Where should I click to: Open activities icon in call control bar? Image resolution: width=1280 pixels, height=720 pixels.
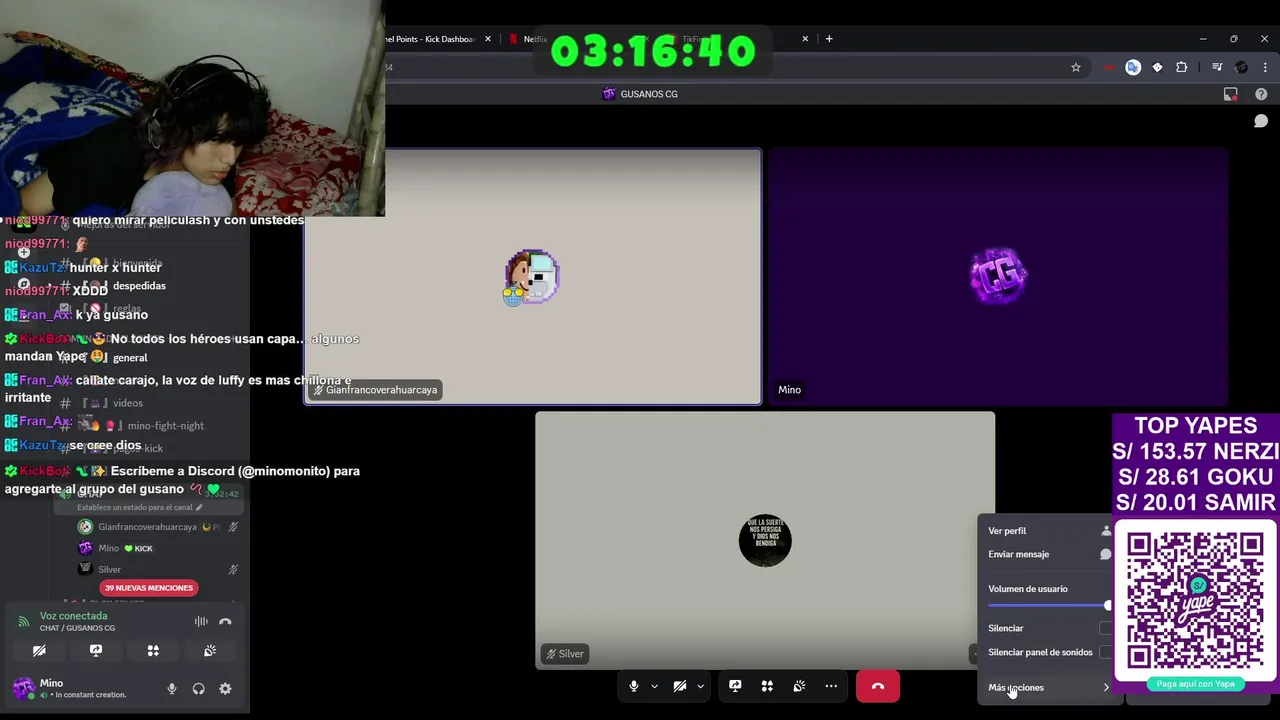click(767, 686)
